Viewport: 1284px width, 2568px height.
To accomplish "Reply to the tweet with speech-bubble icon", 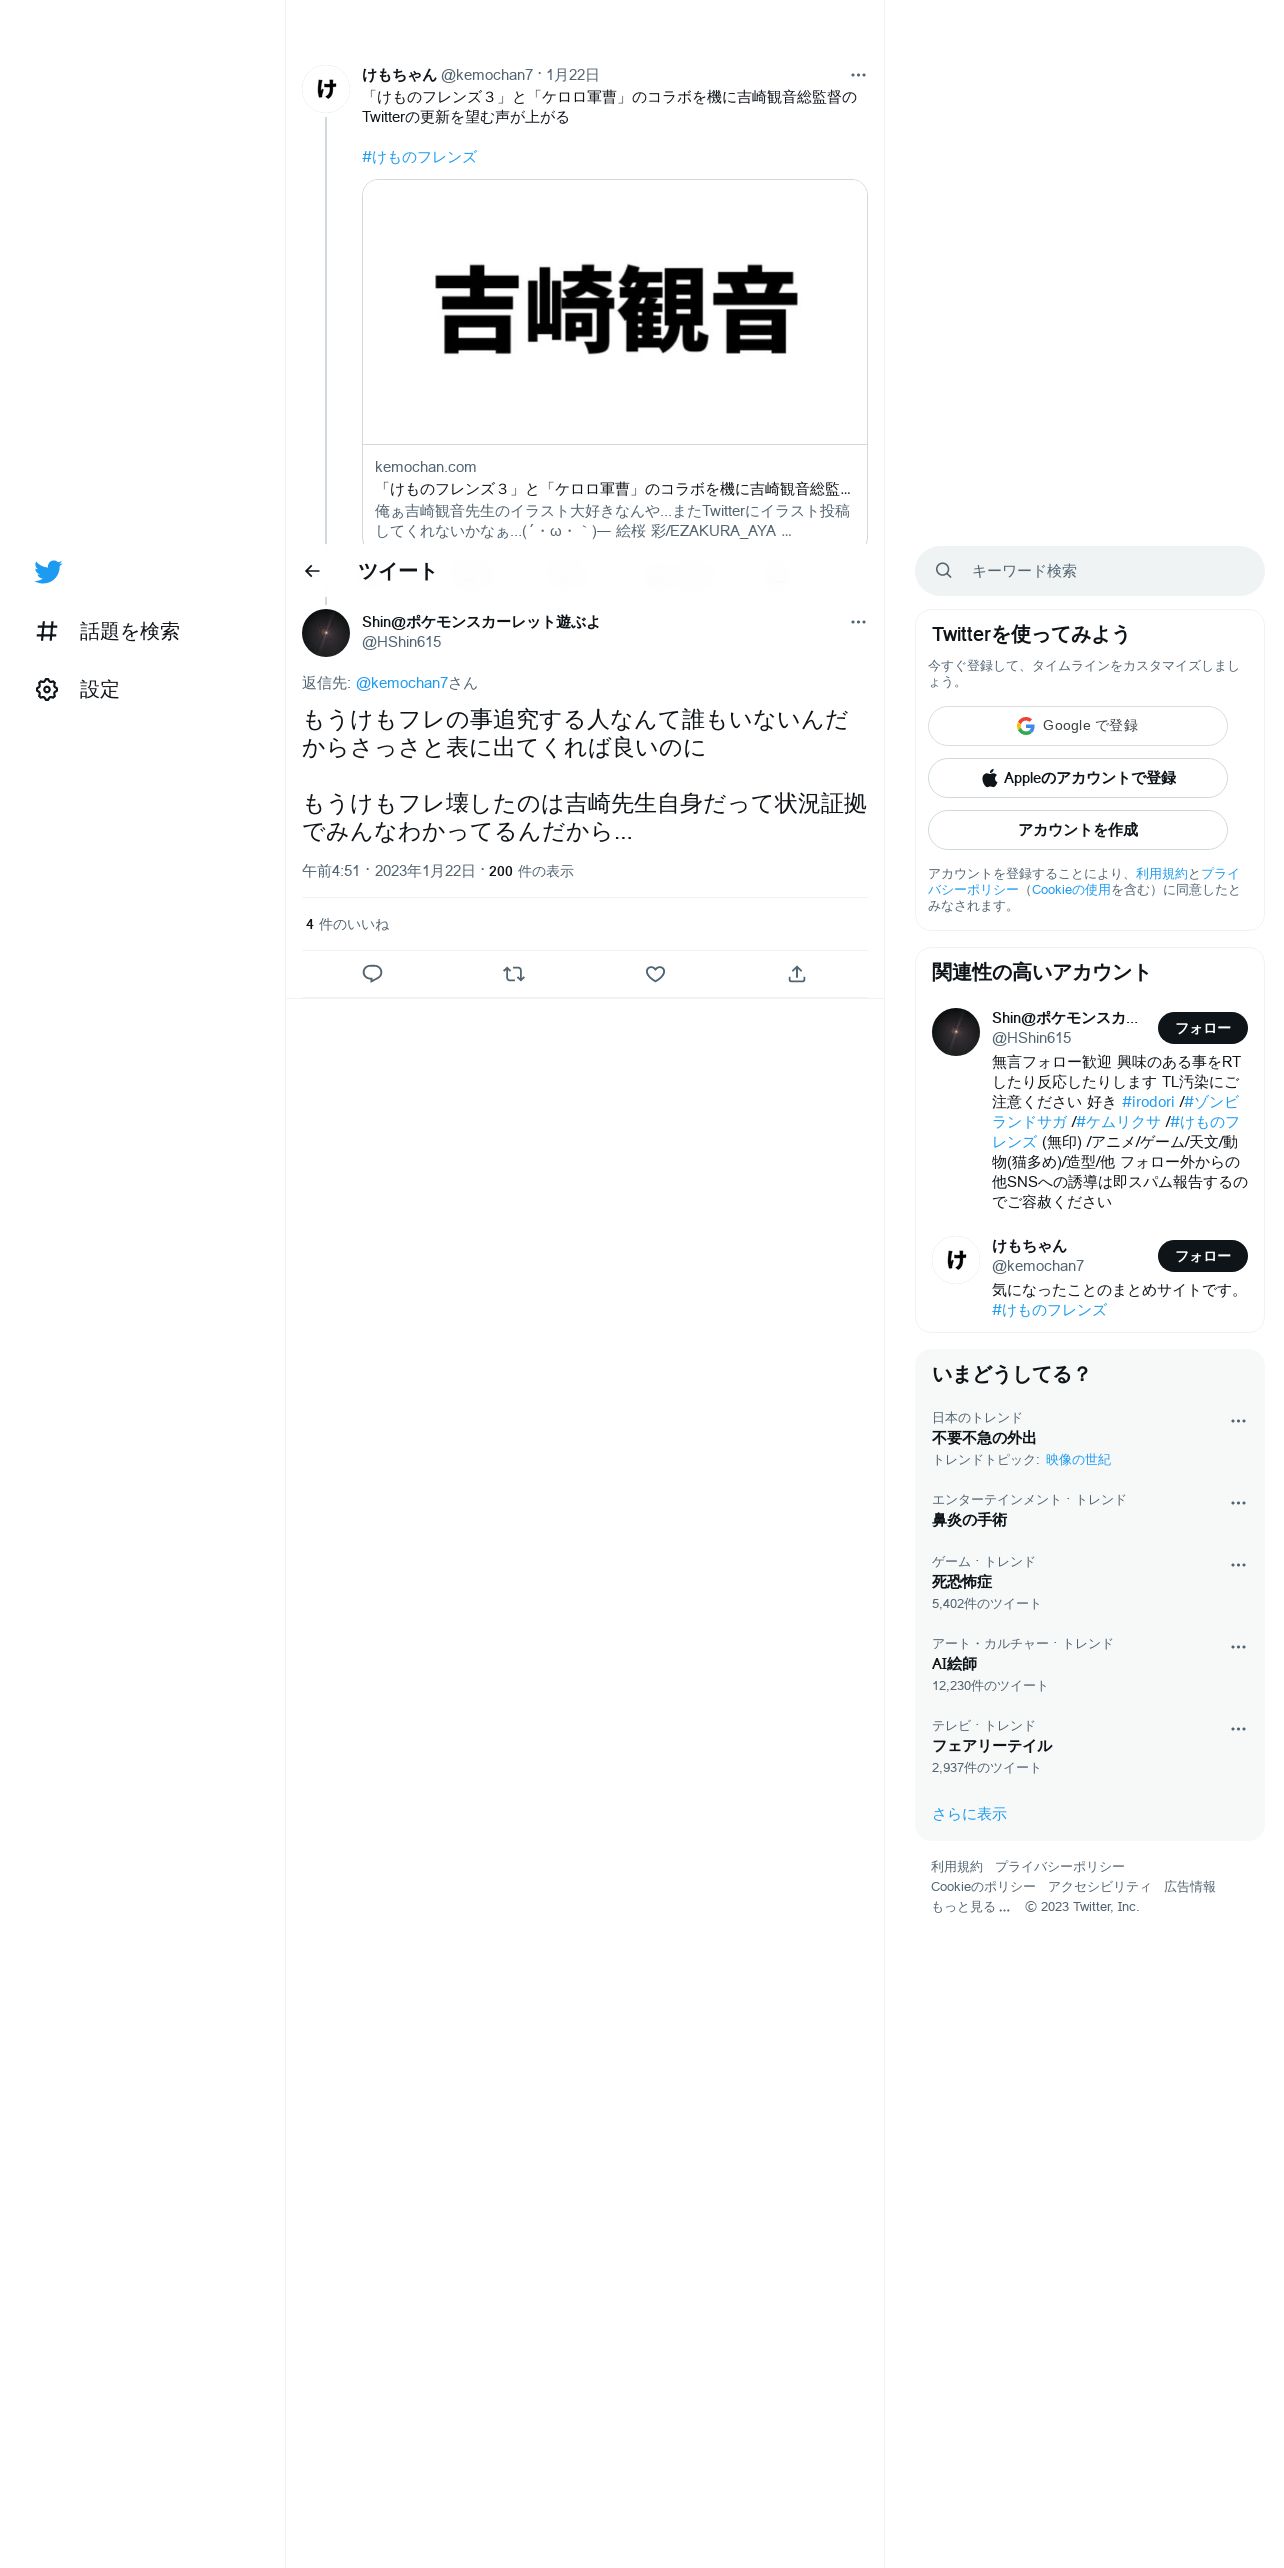I will point(372,974).
